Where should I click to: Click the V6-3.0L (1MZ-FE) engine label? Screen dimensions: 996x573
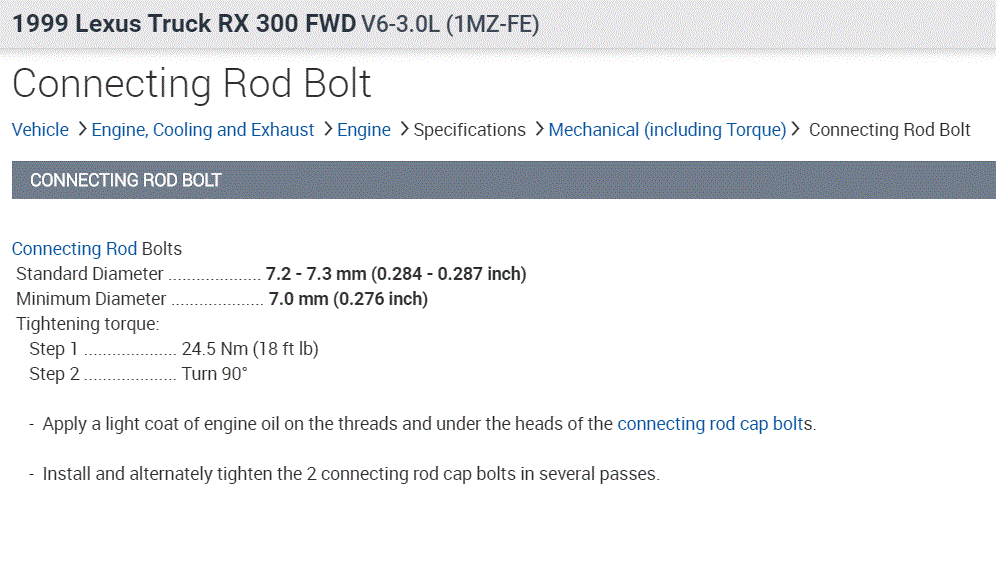point(450,23)
